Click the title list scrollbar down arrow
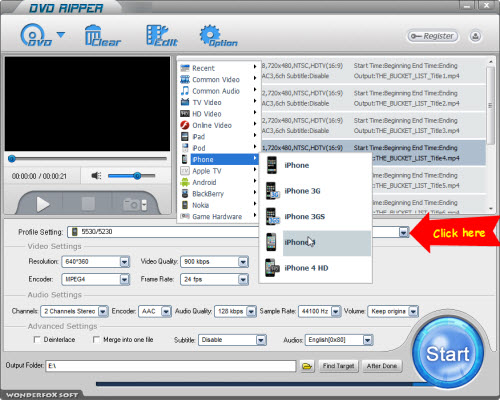 pos(491,209)
